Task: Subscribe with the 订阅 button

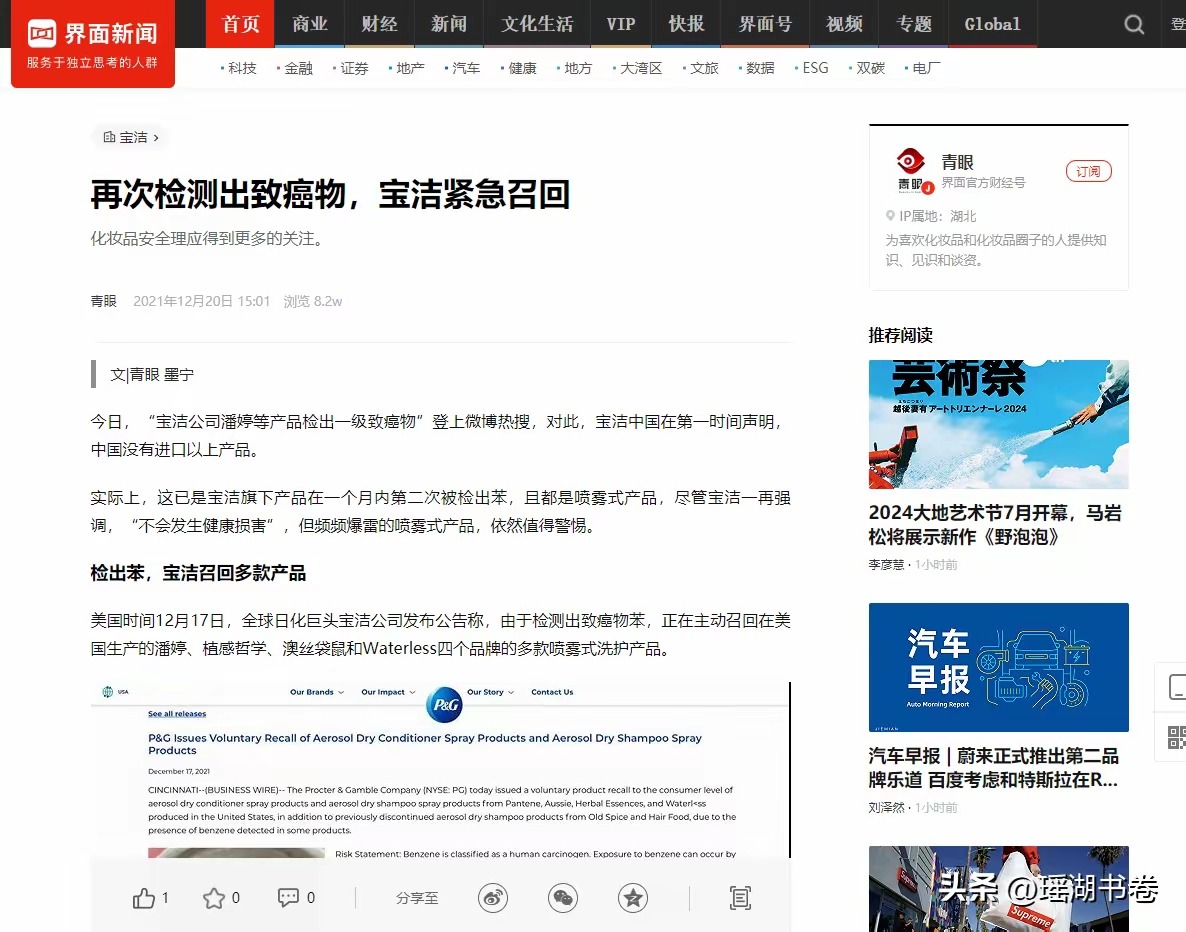Action: pyautogui.click(x=1088, y=172)
